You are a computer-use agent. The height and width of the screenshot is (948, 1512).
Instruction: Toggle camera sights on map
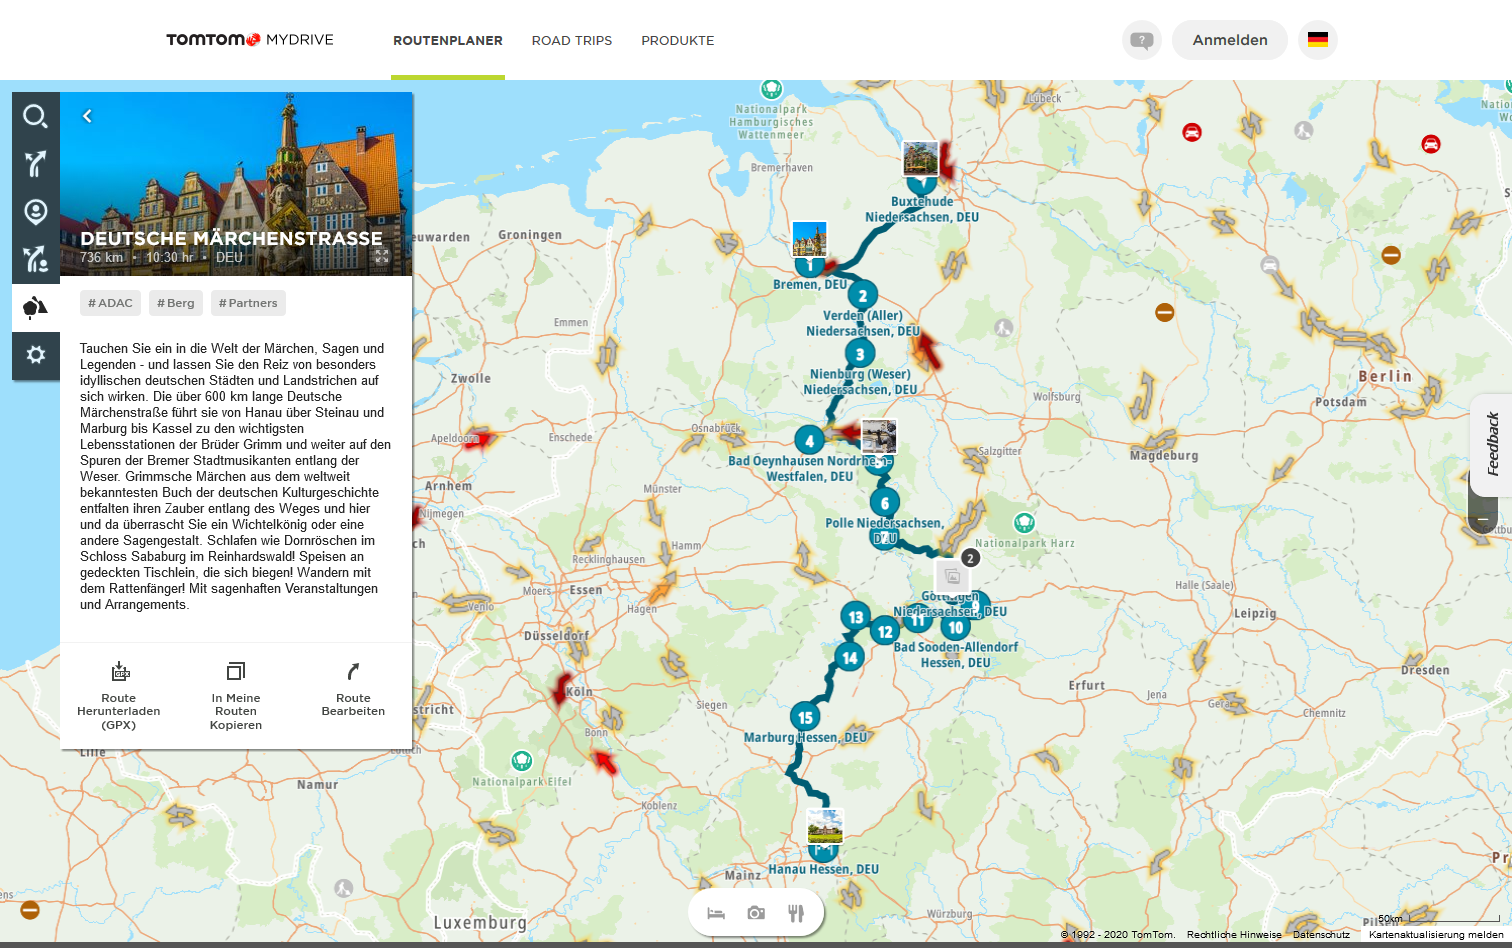pos(756,913)
